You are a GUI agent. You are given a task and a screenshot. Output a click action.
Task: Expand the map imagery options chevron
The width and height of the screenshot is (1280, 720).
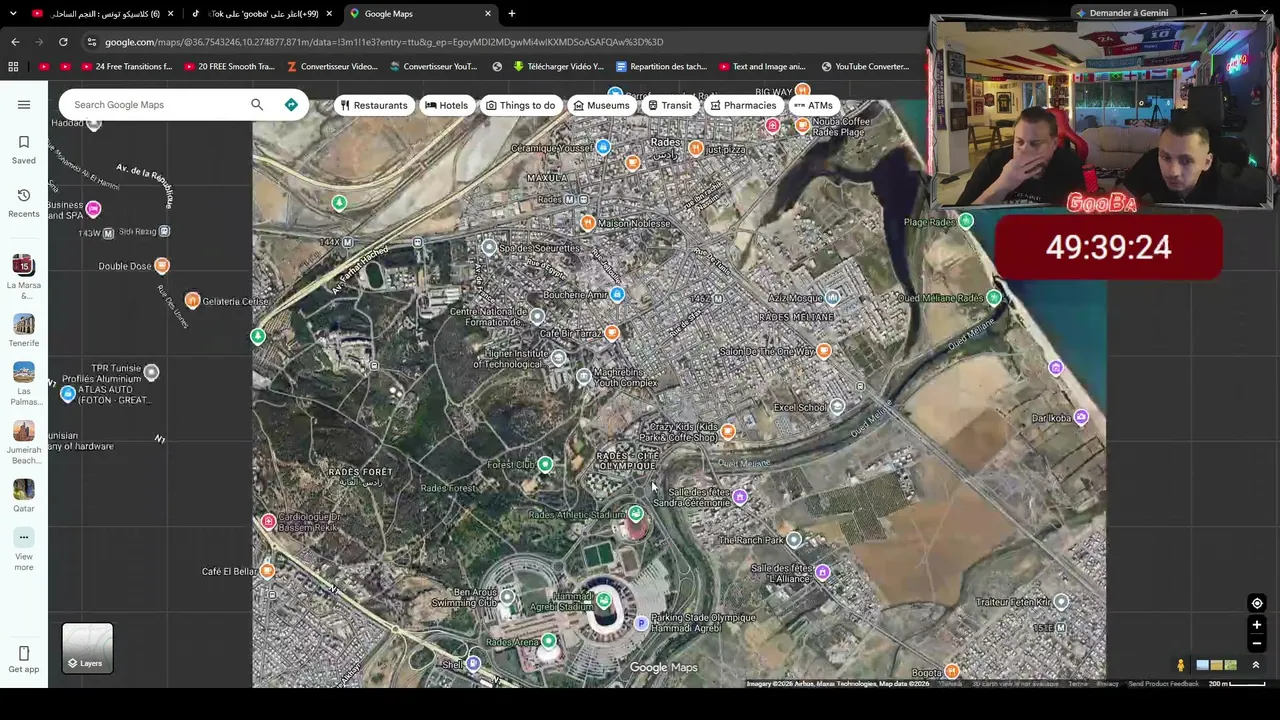click(x=1256, y=665)
